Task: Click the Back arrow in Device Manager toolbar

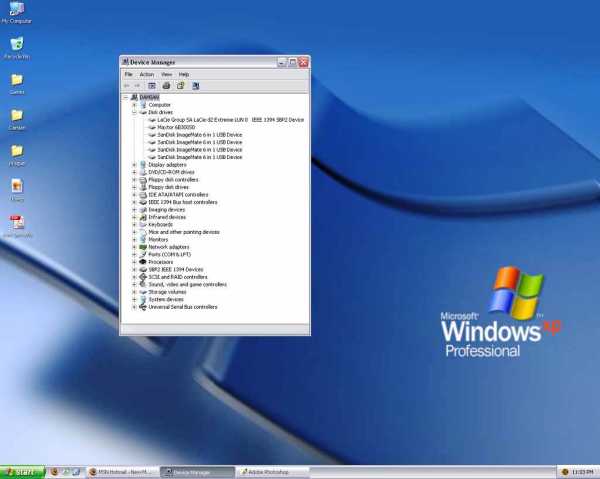Action: pyautogui.click(x=127, y=86)
